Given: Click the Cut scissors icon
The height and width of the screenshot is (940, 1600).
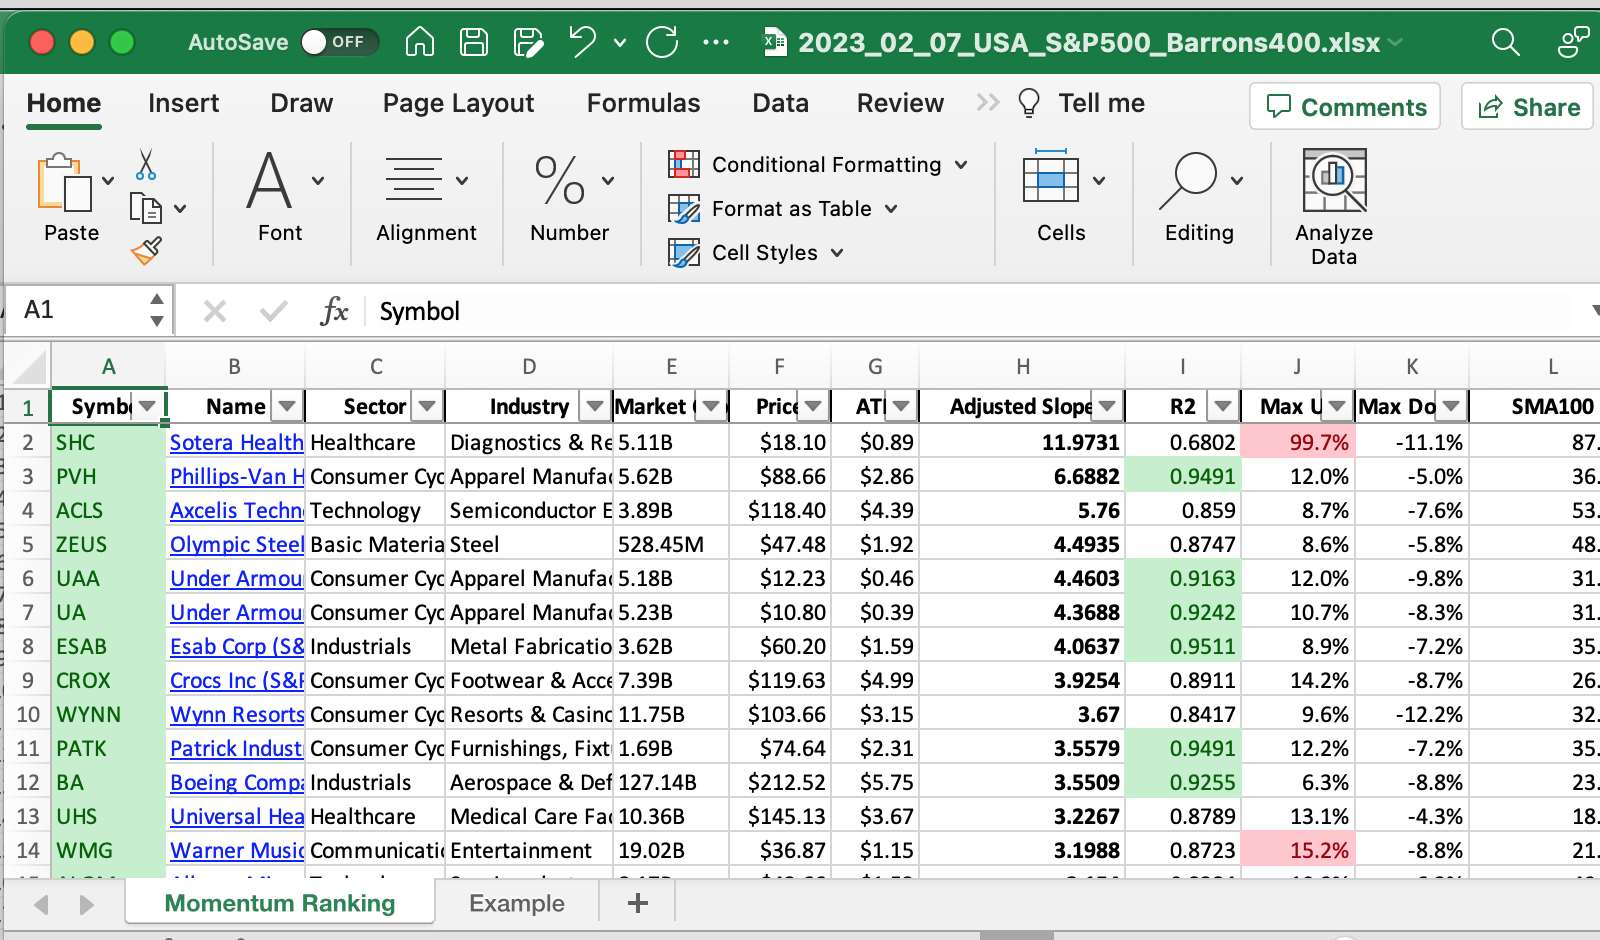Looking at the screenshot, I should point(146,165).
